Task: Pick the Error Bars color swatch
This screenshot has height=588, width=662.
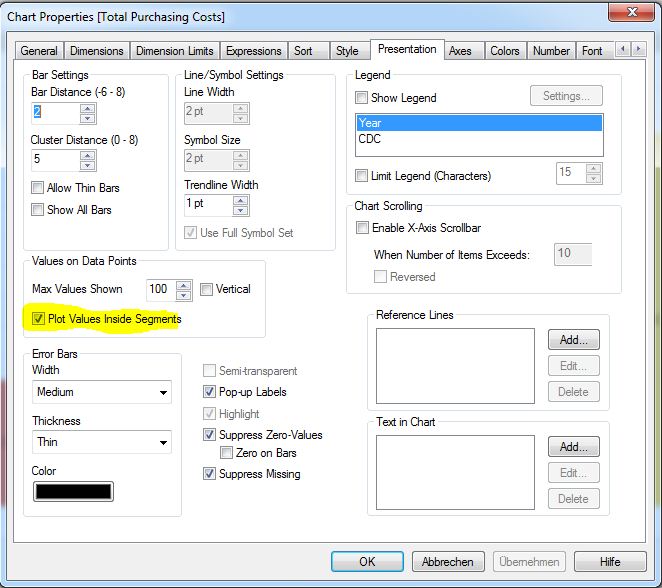Action: point(73,491)
